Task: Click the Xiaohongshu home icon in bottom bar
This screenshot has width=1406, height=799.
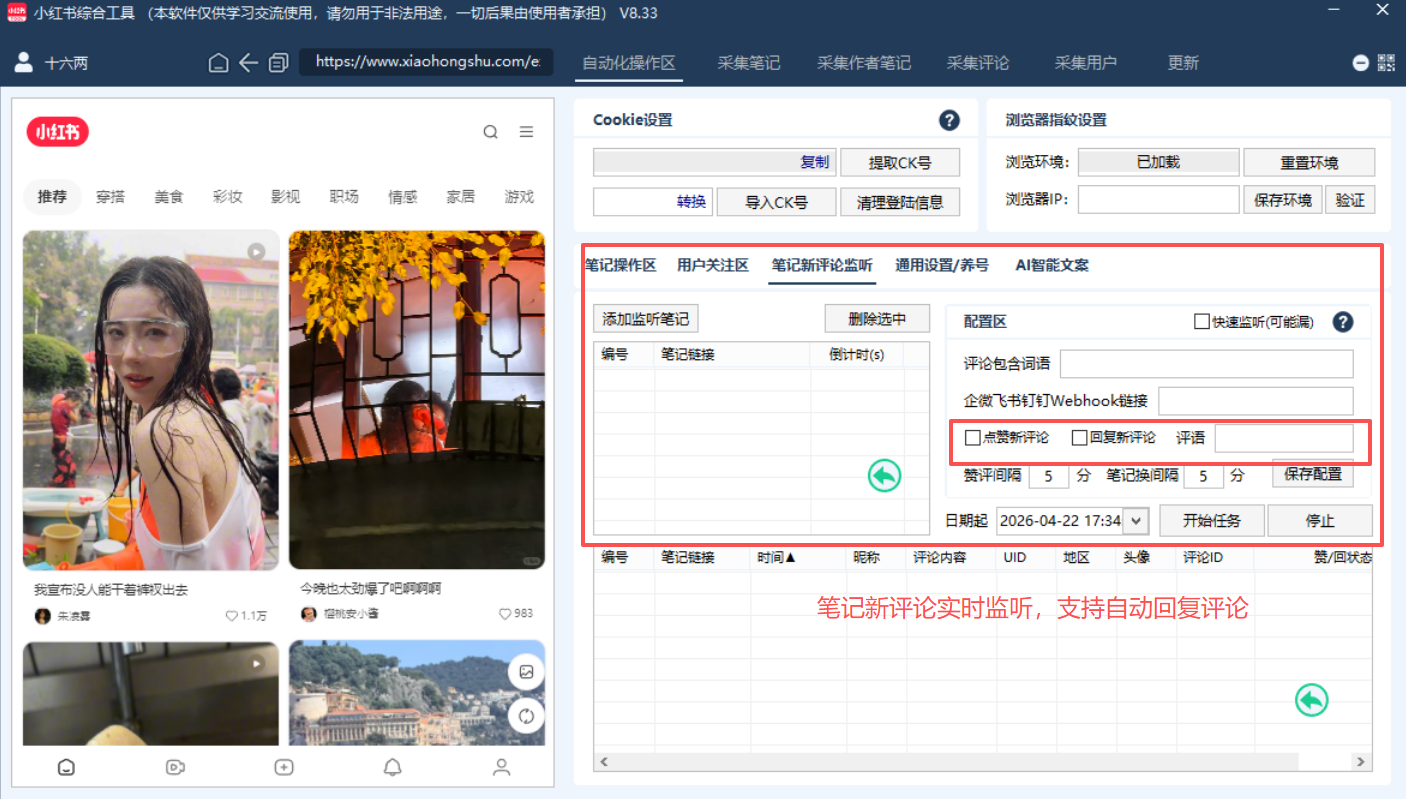Action: pos(66,767)
